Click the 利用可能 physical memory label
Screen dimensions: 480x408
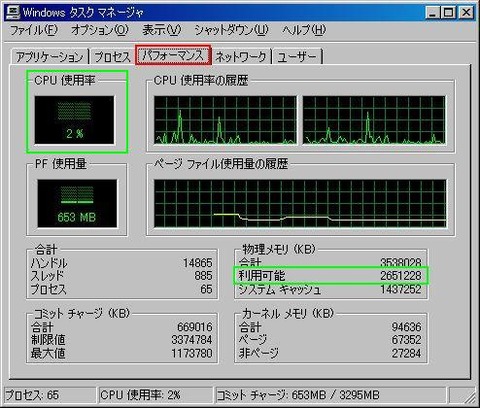click(x=262, y=275)
